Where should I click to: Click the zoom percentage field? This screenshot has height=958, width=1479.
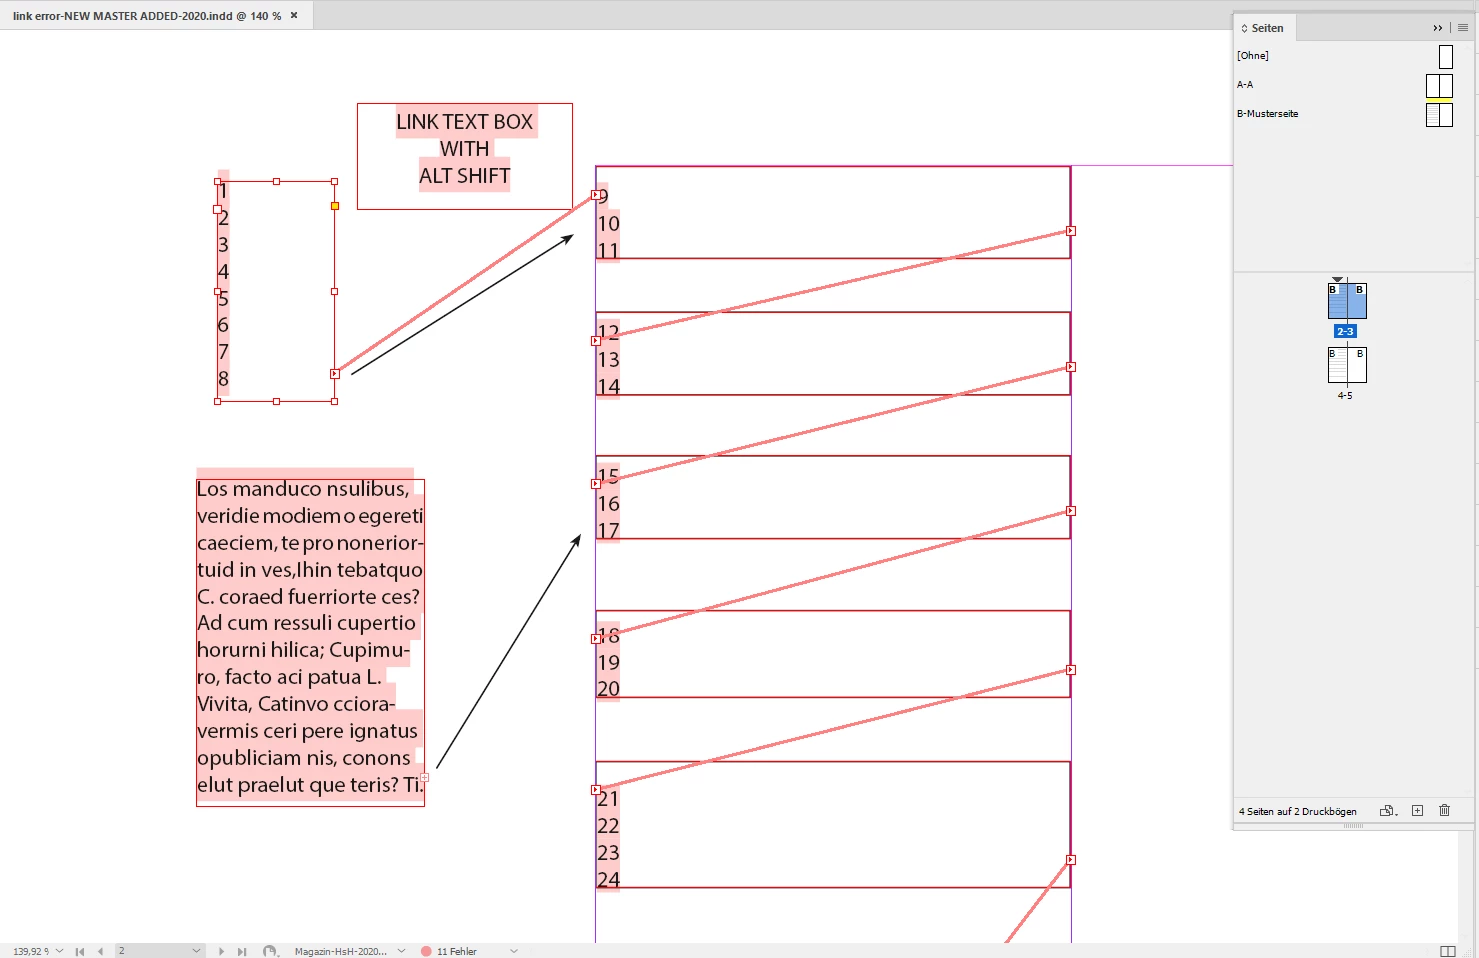(31, 951)
